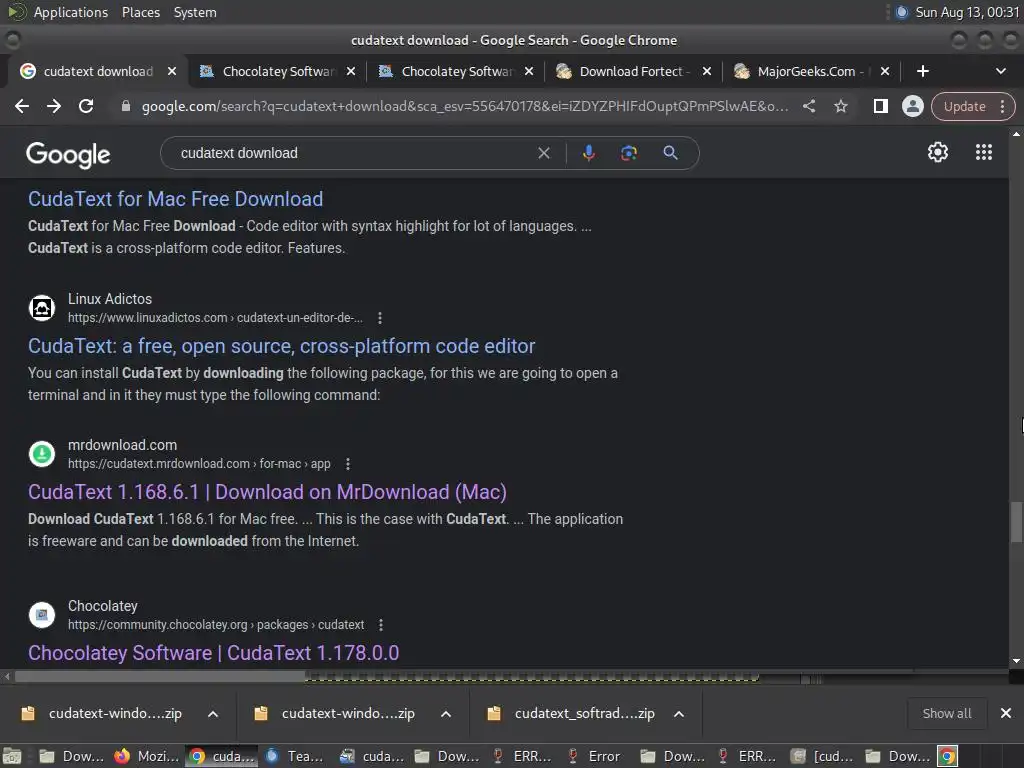The width and height of the screenshot is (1024, 768).
Task: Click the vertical page scrollbar thumb
Action: click(x=1016, y=521)
